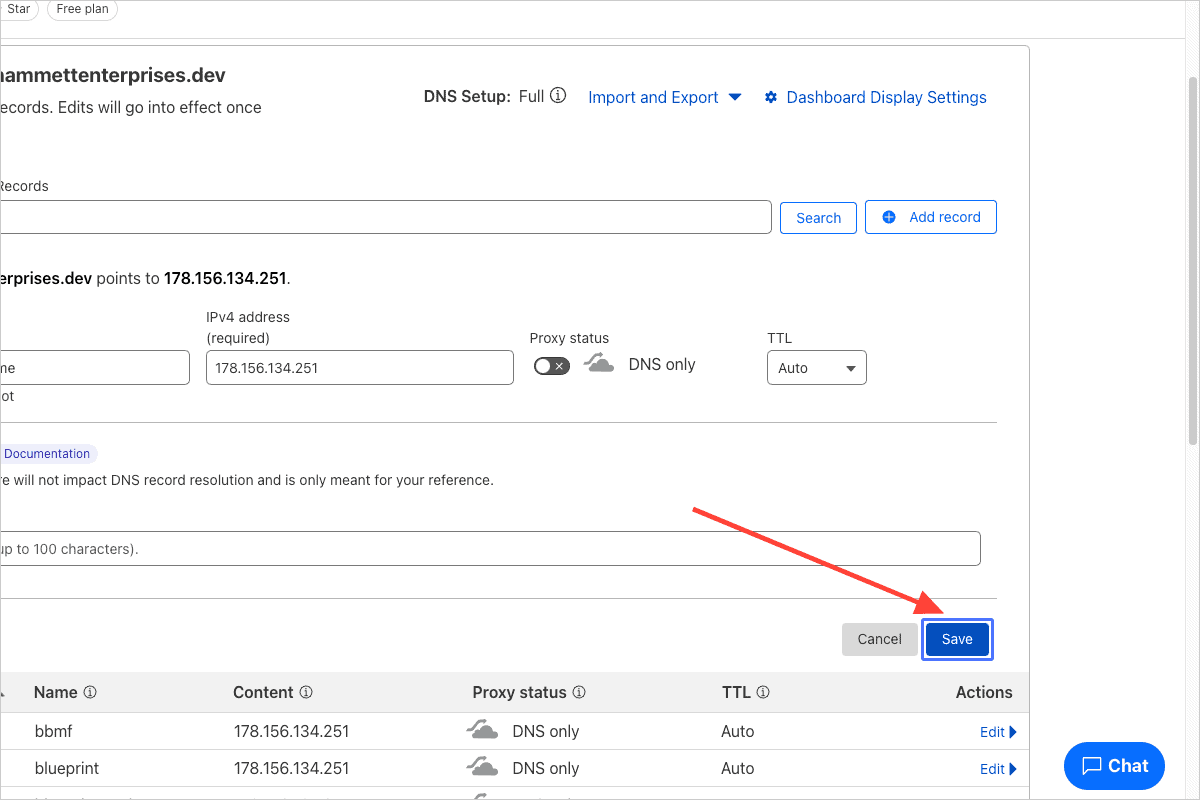The image size is (1200, 800).
Task: Click the TTL column info icon
Action: click(763, 692)
